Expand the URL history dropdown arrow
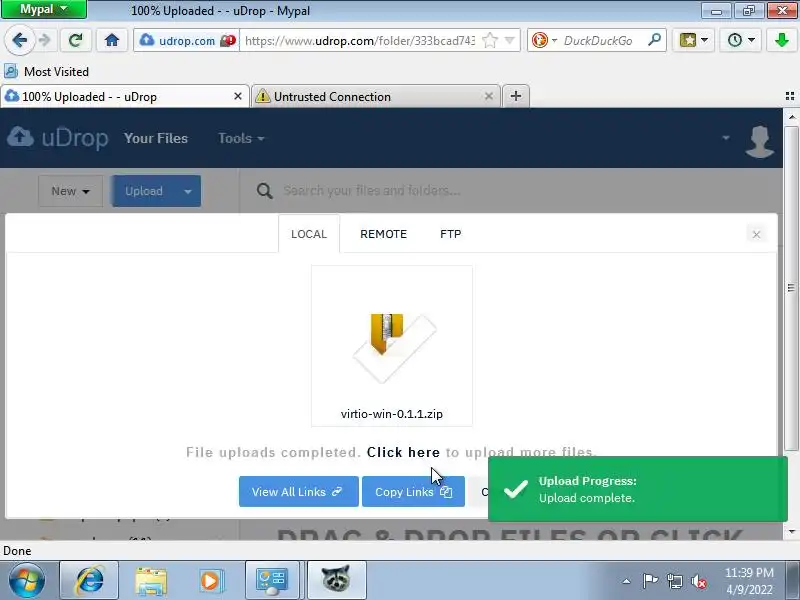The image size is (800, 600). point(509,40)
